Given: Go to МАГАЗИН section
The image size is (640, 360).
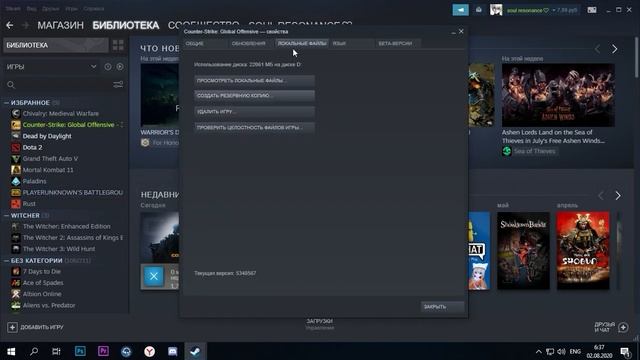Looking at the screenshot, I should tap(60, 25).
